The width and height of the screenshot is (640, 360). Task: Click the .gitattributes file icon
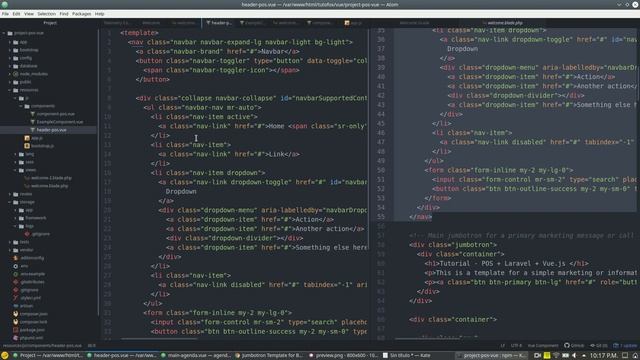tap(16, 282)
